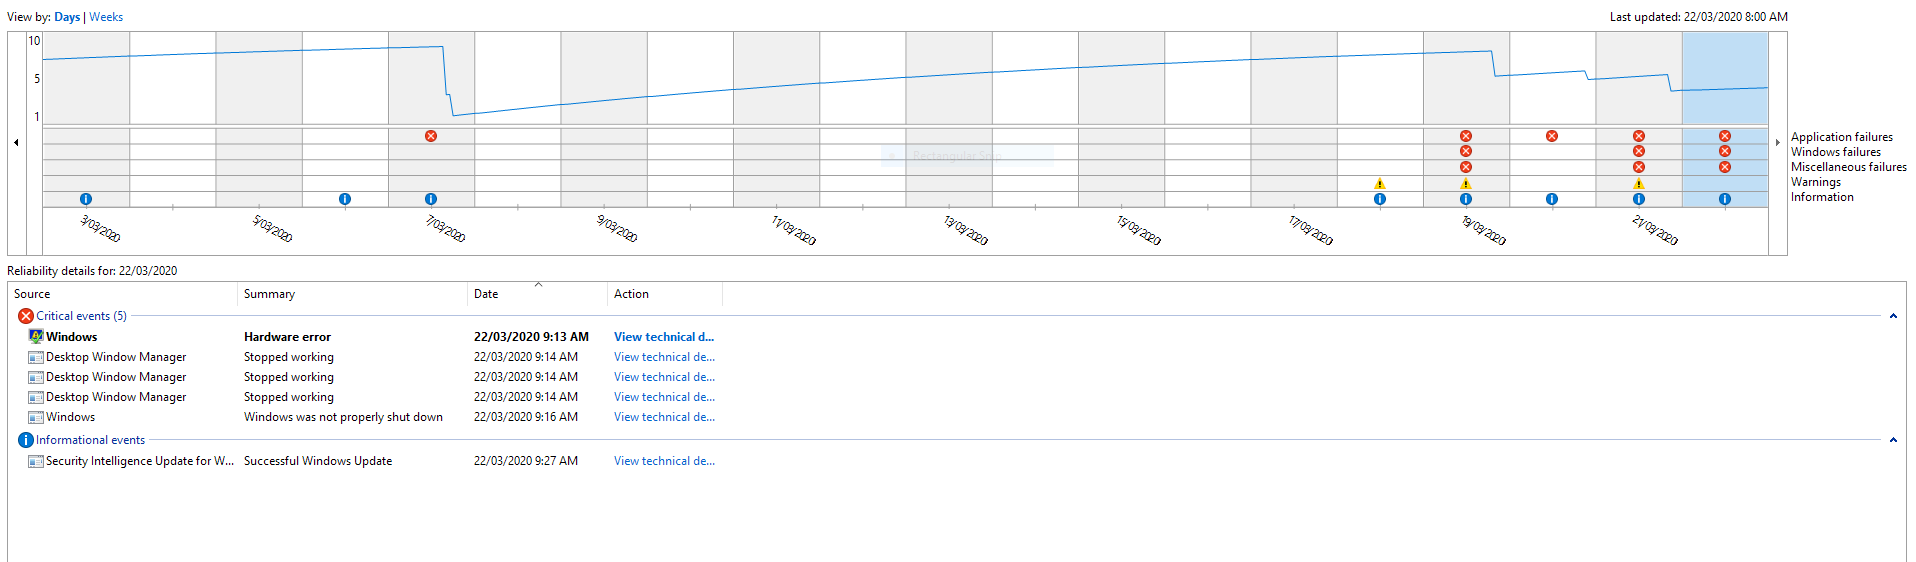Image resolution: width=1916 pixels, height=562 pixels.
Task: Click the '22/03/2020 9:13 AM' date cell
Action: [531, 337]
